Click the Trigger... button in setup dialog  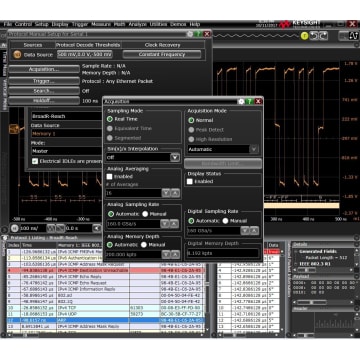pos(44,81)
